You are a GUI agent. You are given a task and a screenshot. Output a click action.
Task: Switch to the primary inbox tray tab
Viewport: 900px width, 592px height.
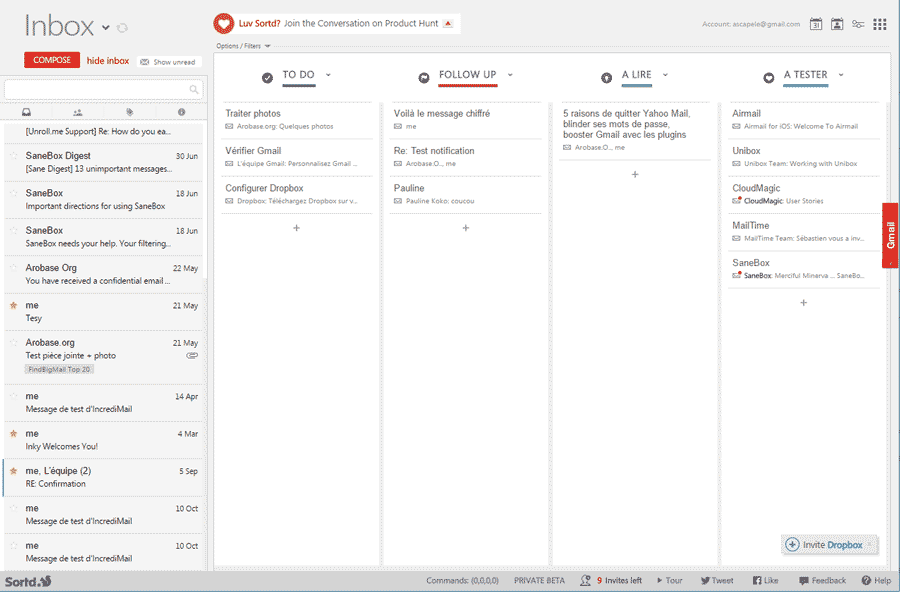click(26, 112)
